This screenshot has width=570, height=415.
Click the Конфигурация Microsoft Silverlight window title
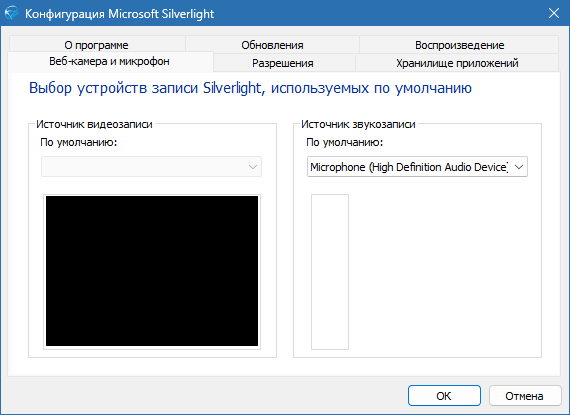coord(120,14)
